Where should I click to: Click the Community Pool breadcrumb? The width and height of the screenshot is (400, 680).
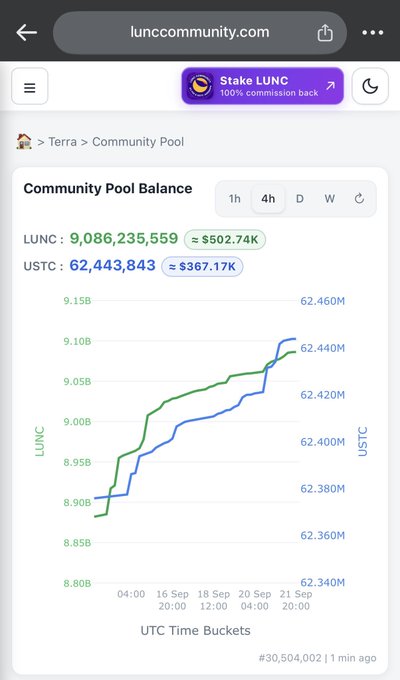tap(138, 142)
